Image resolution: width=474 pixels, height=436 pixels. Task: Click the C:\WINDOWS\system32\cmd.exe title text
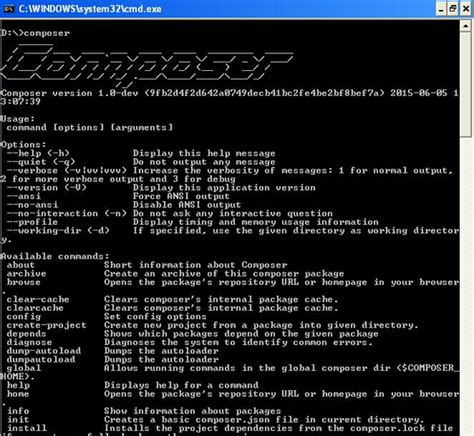[x=90, y=9]
